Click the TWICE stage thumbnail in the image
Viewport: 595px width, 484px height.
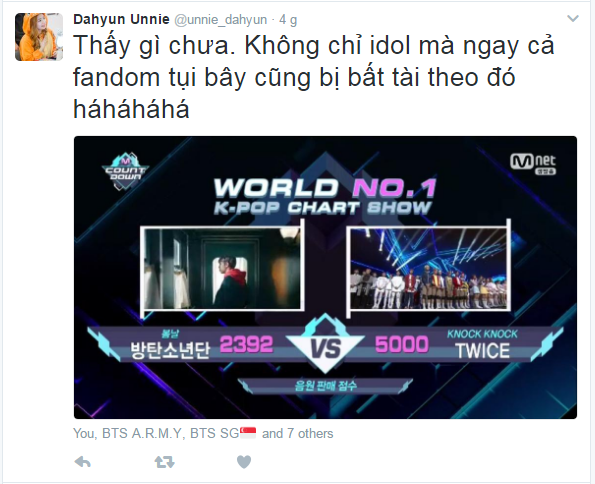pos(428,268)
